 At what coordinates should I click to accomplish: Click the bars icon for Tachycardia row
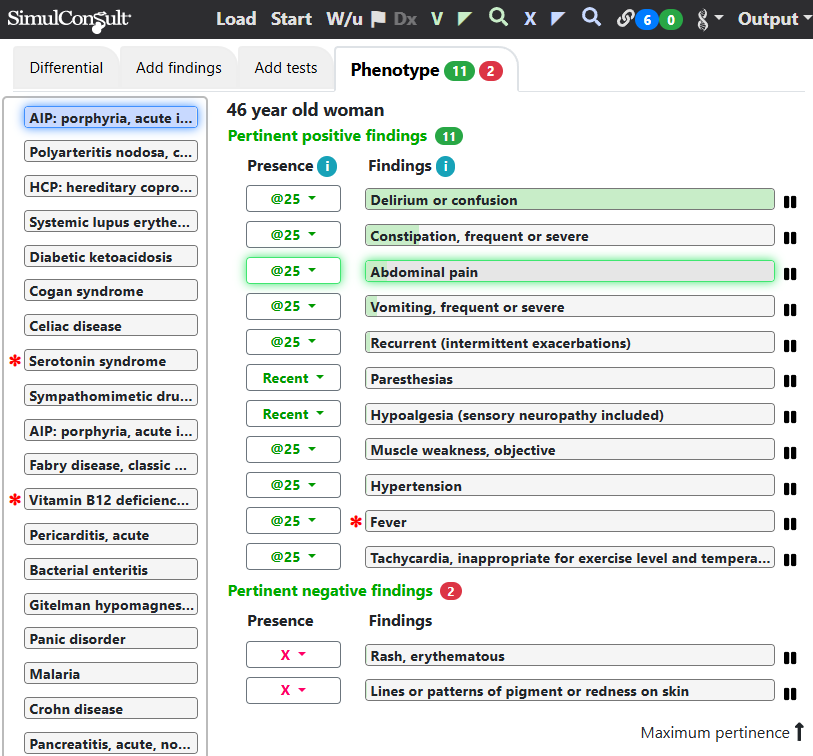(x=790, y=560)
